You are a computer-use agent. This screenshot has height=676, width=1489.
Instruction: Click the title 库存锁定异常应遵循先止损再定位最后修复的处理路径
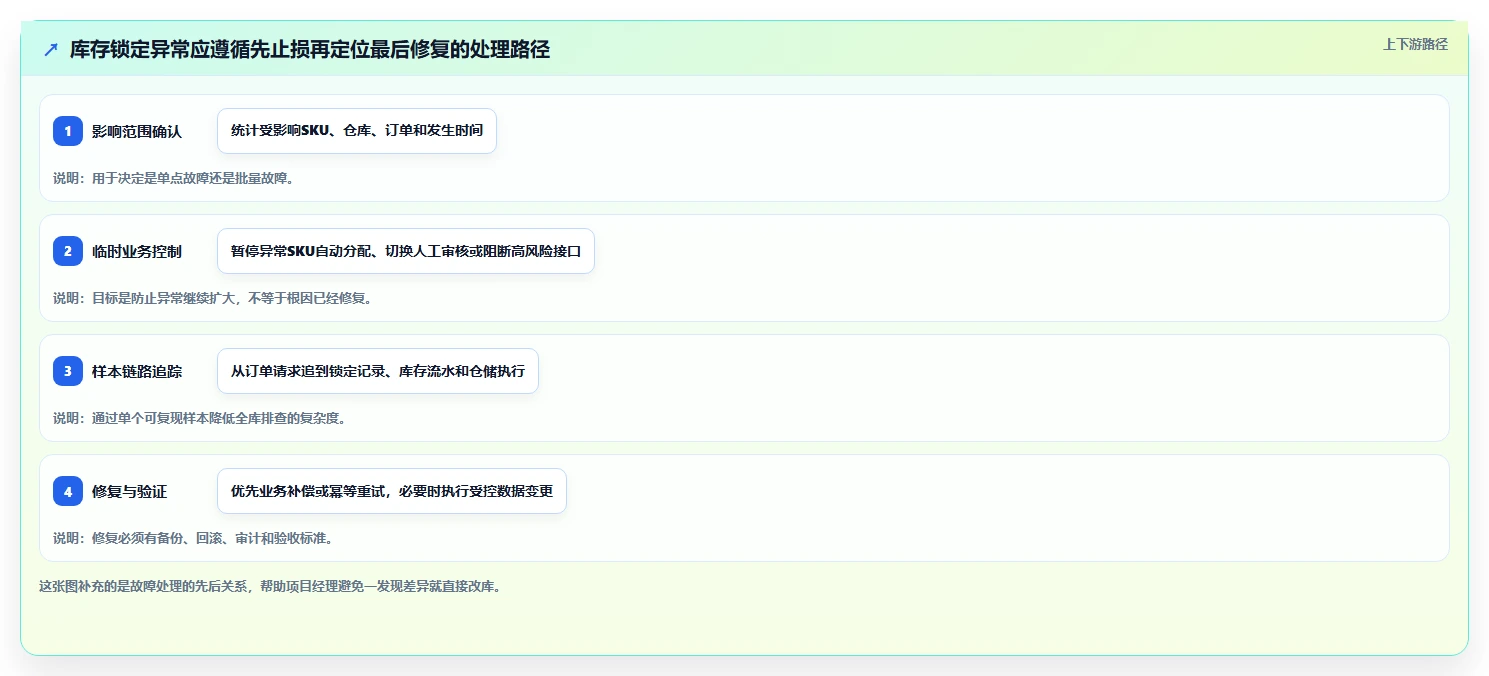[x=310, y=50]
